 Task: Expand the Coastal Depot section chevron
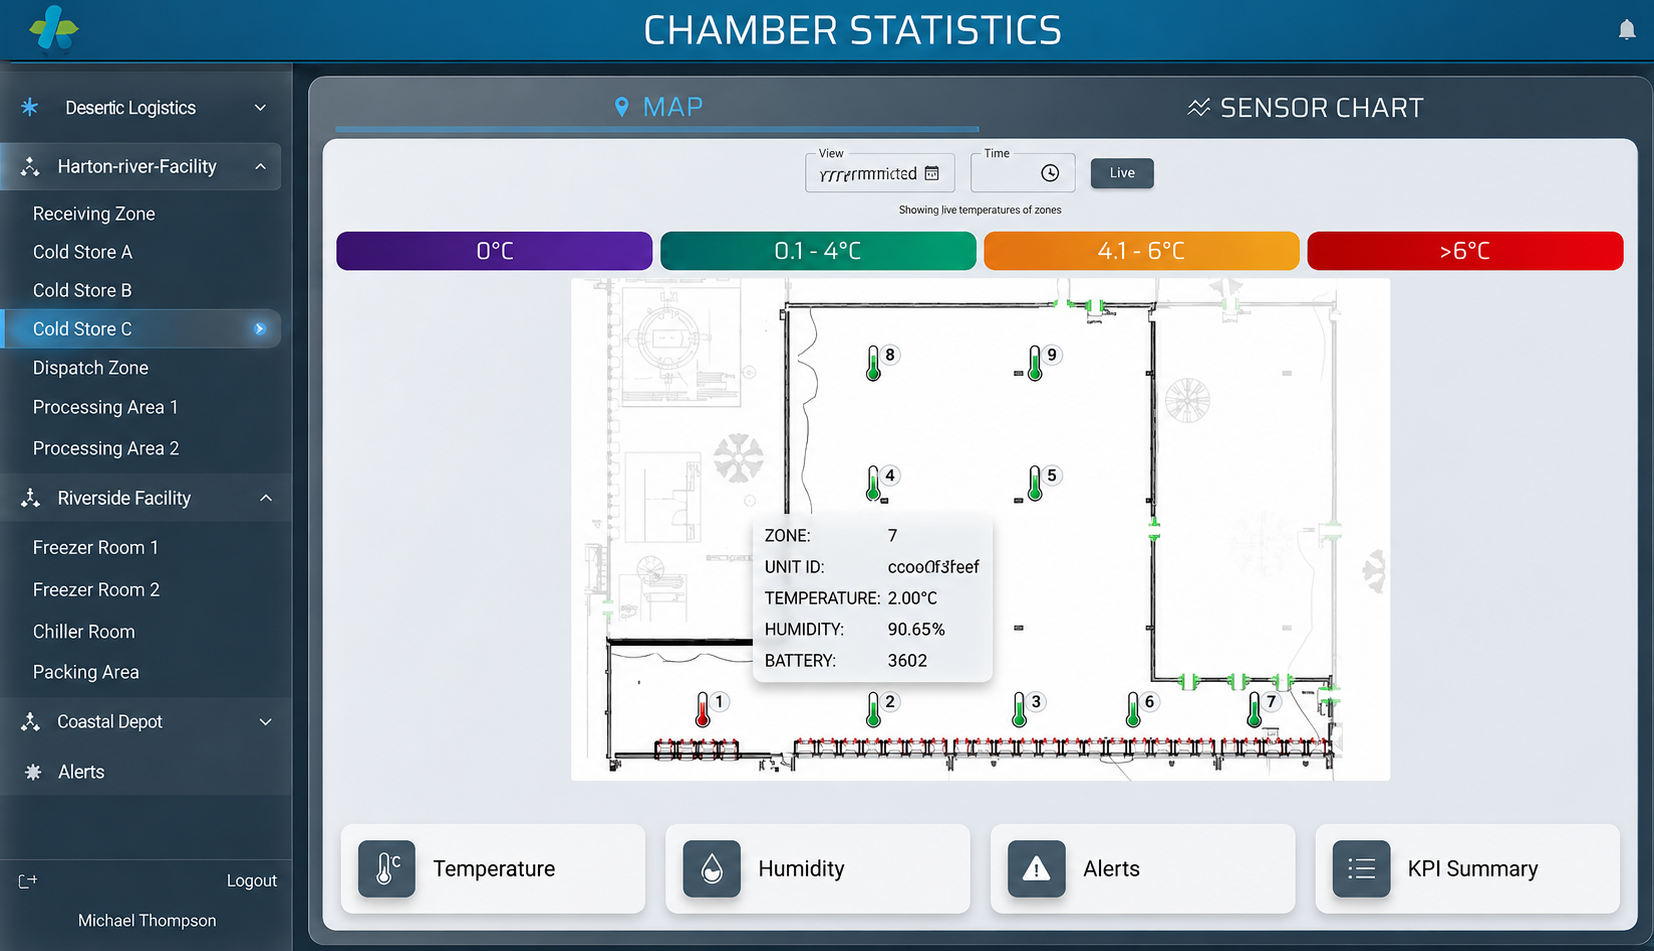[x=266, y=722]
